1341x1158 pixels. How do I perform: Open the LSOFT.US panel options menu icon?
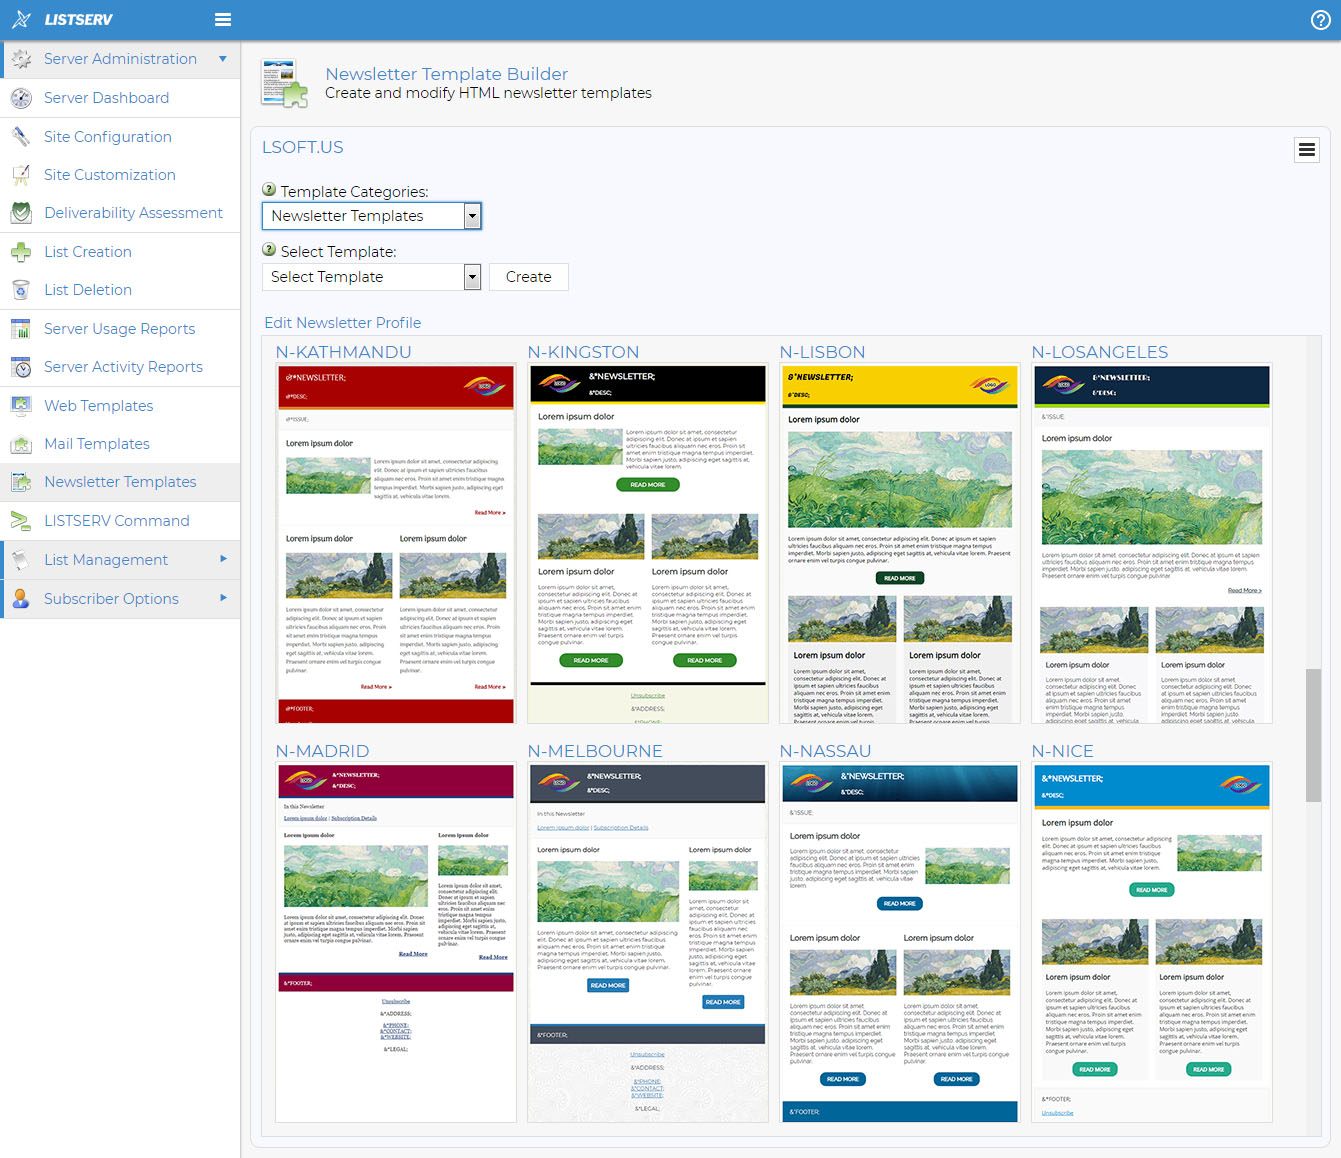1306,150
